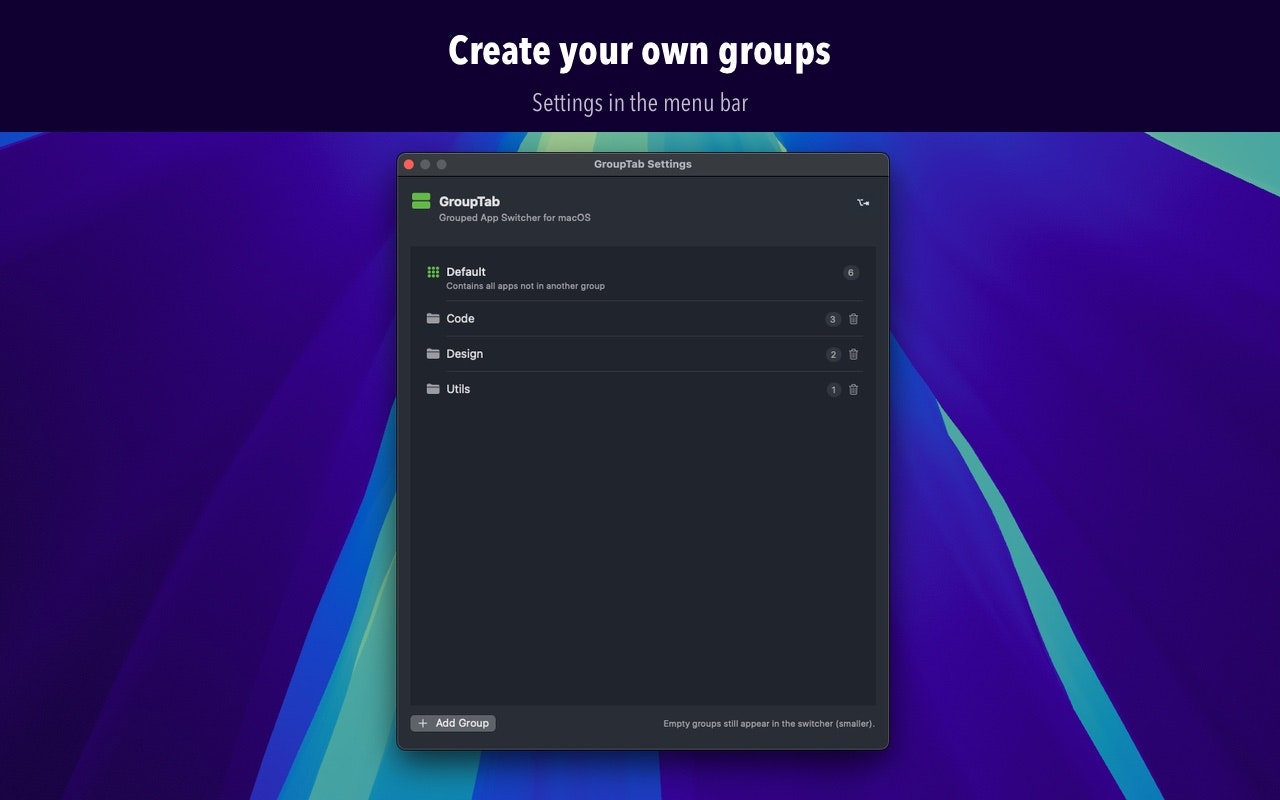This screenshot has width=1280, height=800.
Task: Click the Utils group's count badge 1
Action: click(833, 390)
